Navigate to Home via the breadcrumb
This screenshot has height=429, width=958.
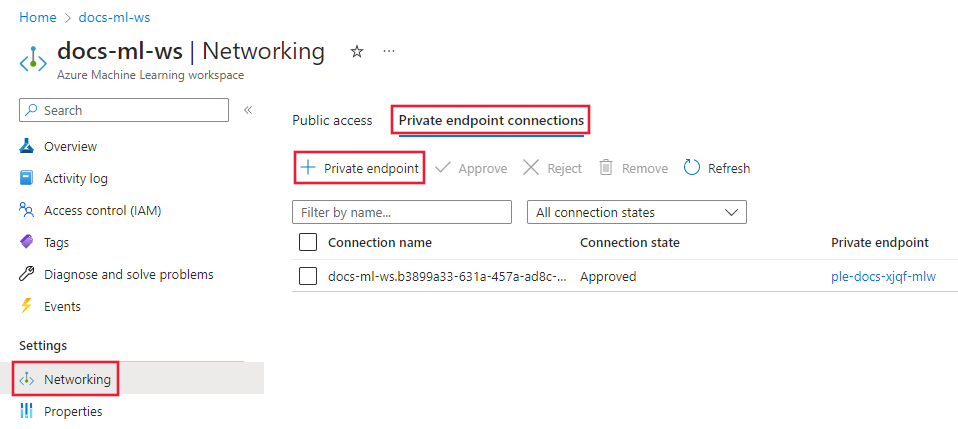(x=38, y=18)
